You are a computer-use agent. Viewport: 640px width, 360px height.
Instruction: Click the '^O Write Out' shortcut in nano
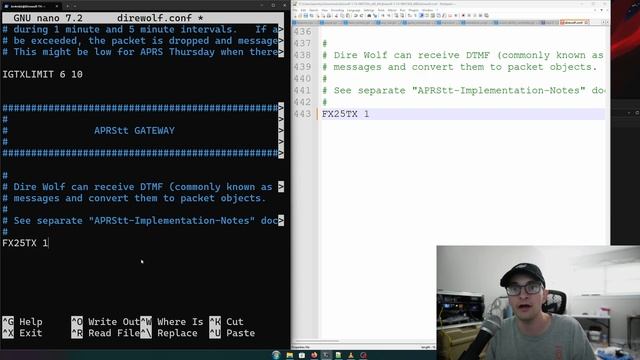(x=105, y=322)
